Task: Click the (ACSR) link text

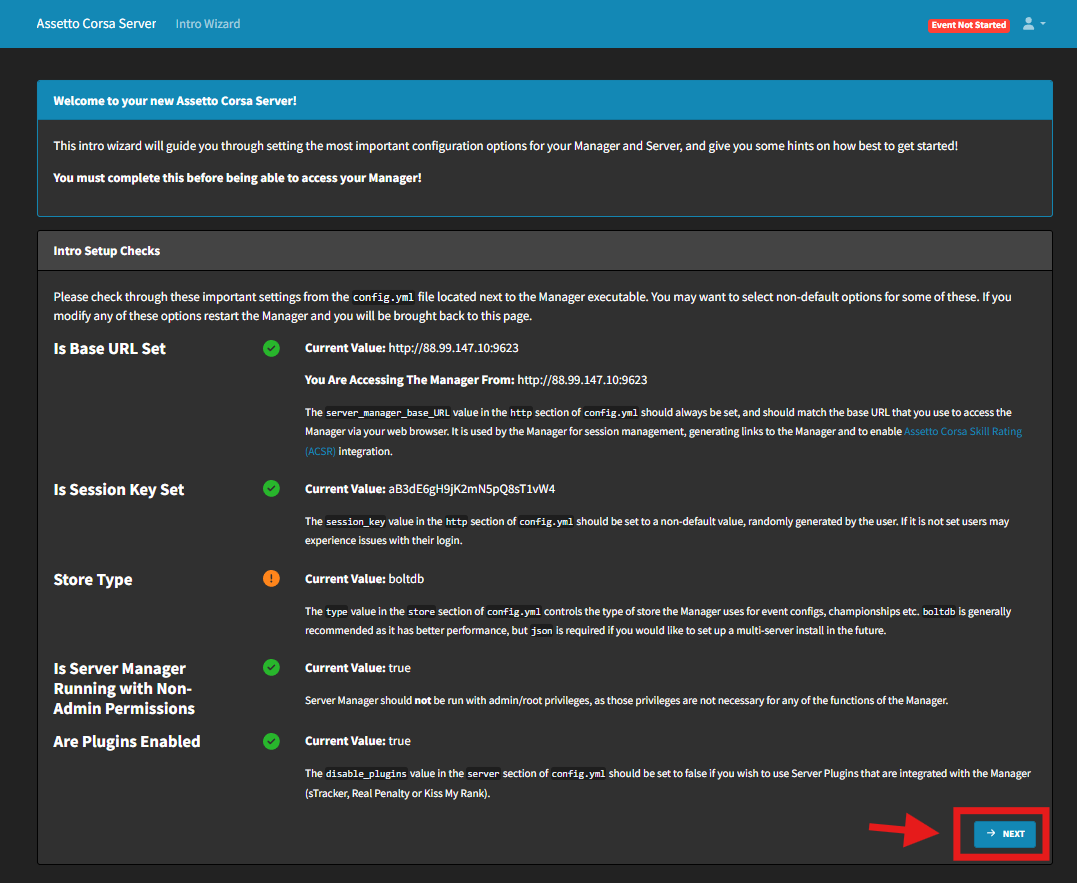Action: [x=320, y=451]
